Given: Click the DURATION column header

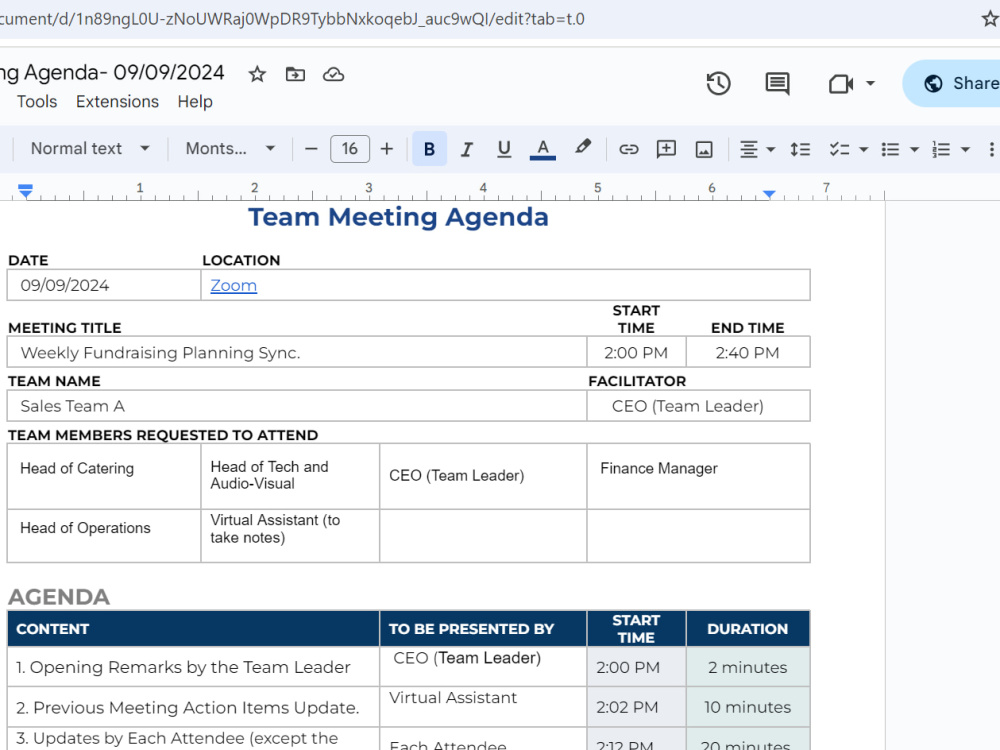Looking at the screenshot, I should (747, 629).
